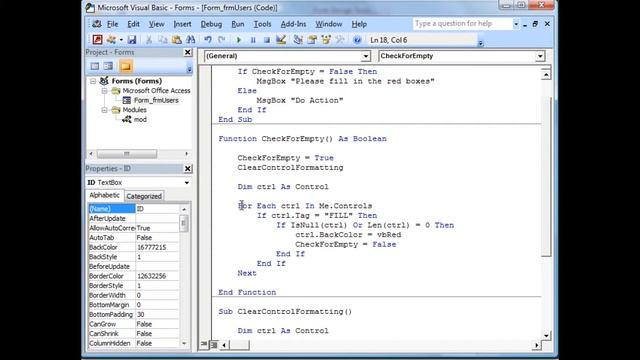Click the BorderColor value 12632256
The image size is (640, 360).
point(157,276)
